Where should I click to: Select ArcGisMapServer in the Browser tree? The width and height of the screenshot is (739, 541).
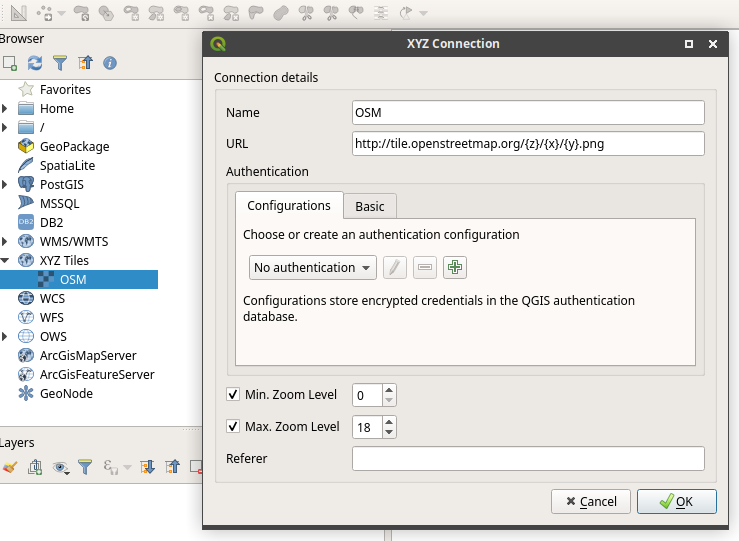88,355
